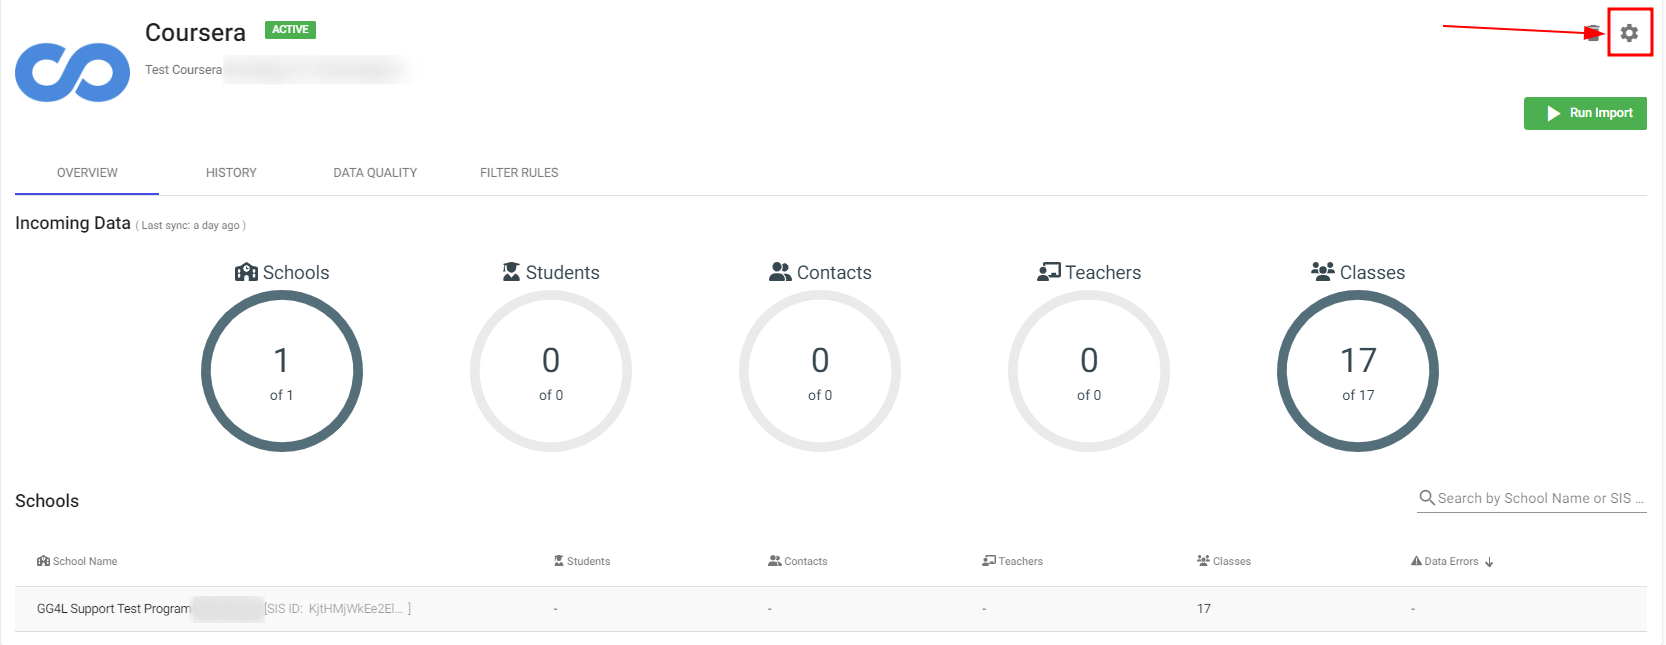The width and height of the screenshot is (1666, 645).
Task: Sort by School Name column header
Action: pyautogui.click(x=84, y=562)
